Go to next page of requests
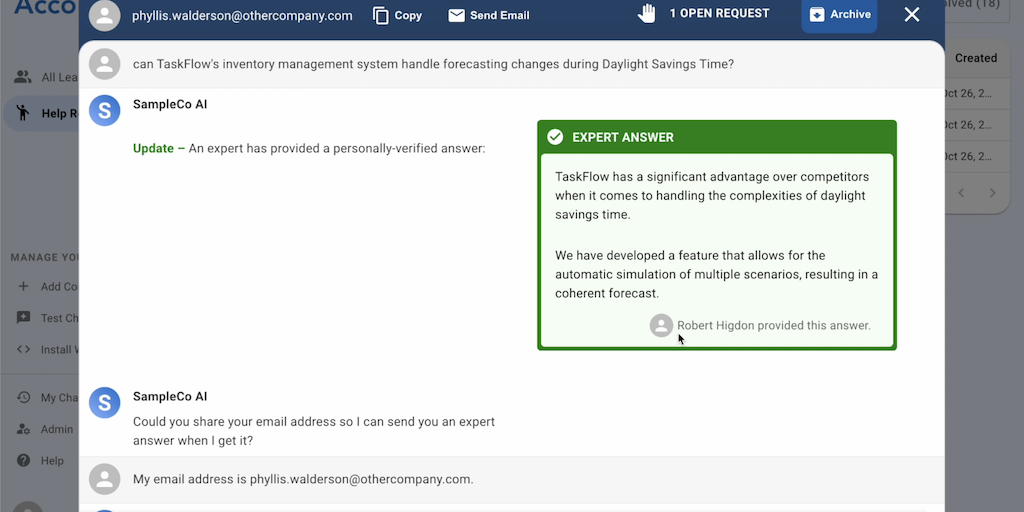1024x512 pixels. tap(992, 192)
